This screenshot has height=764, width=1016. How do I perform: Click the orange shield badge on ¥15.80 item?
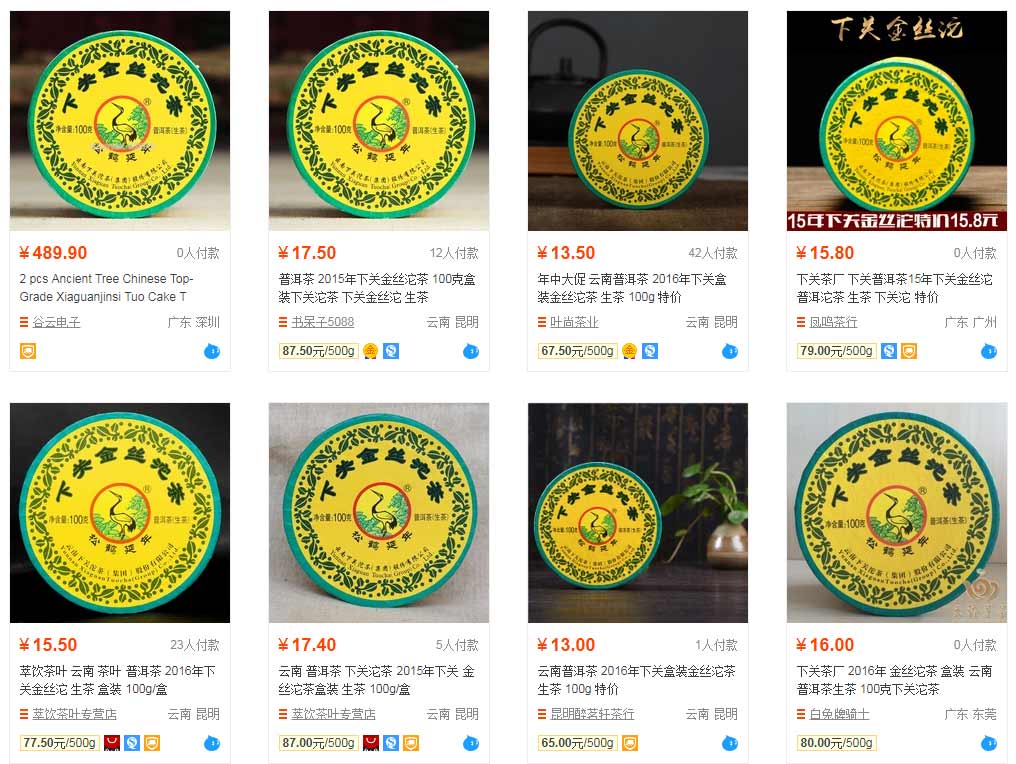click(x=909, y=351)
